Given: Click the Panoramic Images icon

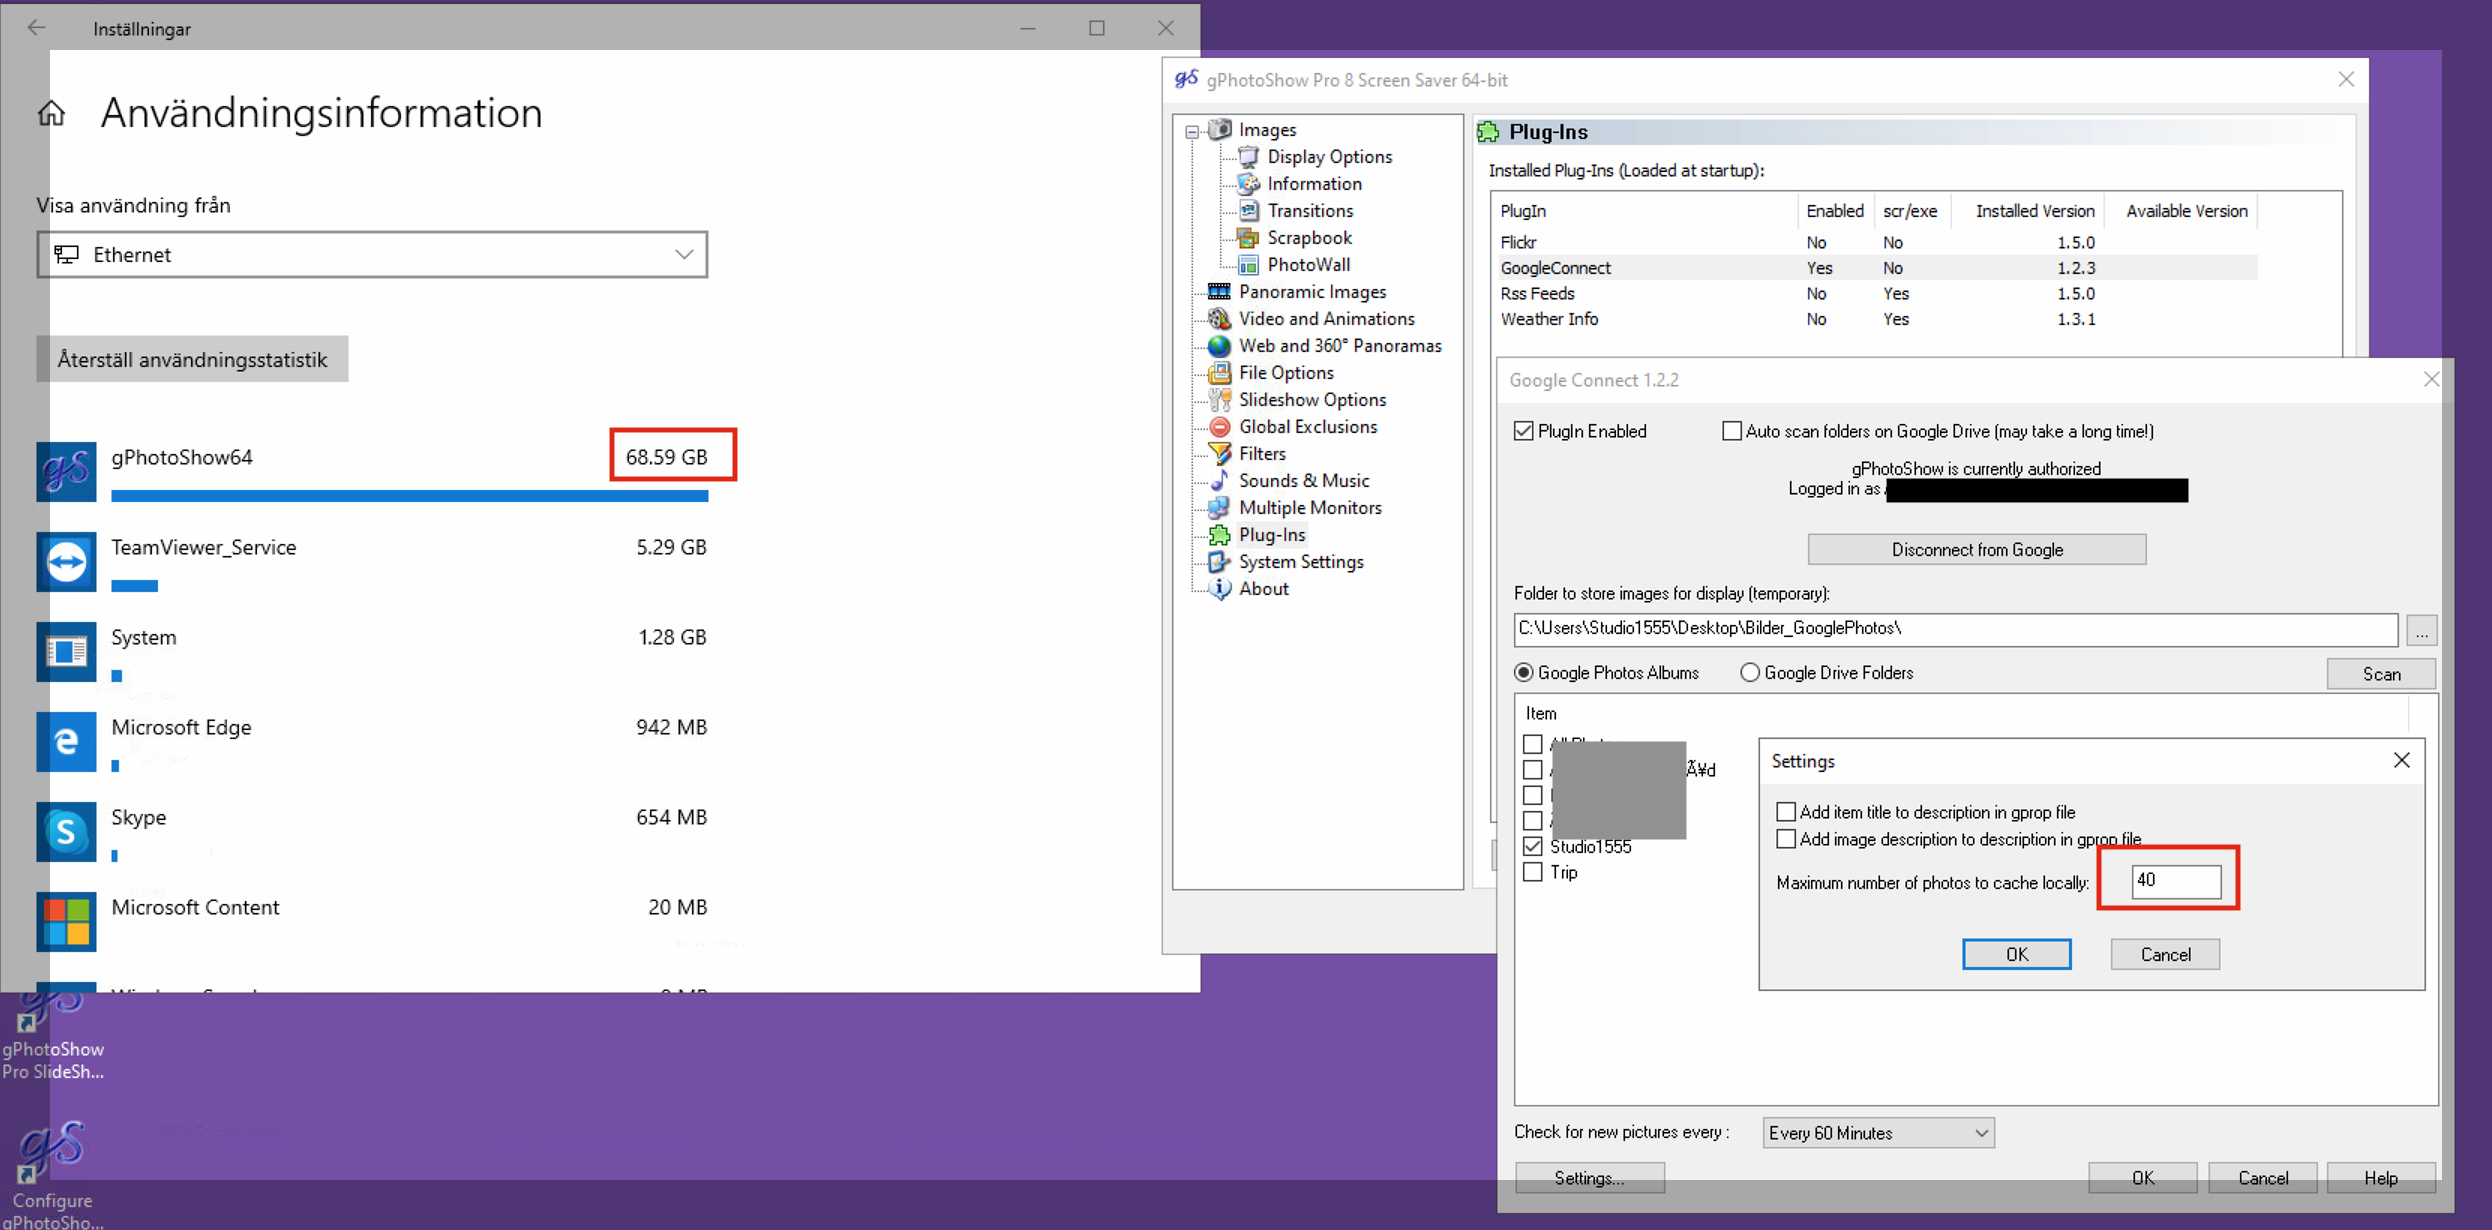Looking at the screenshot, I should pos(1219,291).
